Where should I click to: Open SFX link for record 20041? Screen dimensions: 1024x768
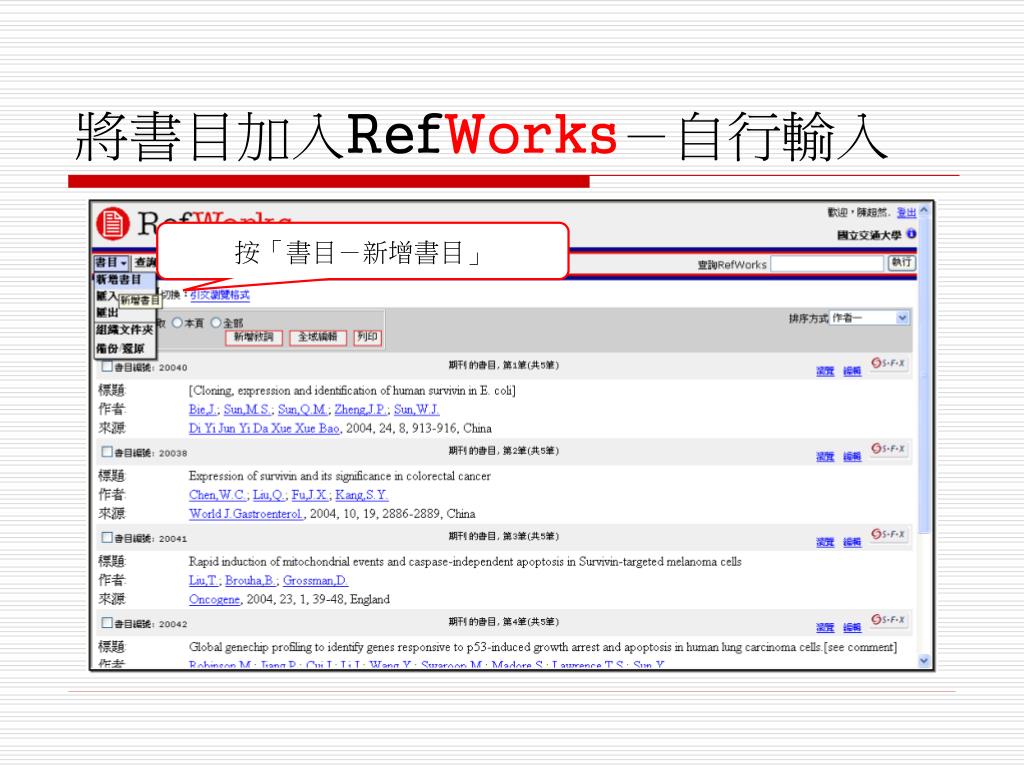(x=888, y=534)
